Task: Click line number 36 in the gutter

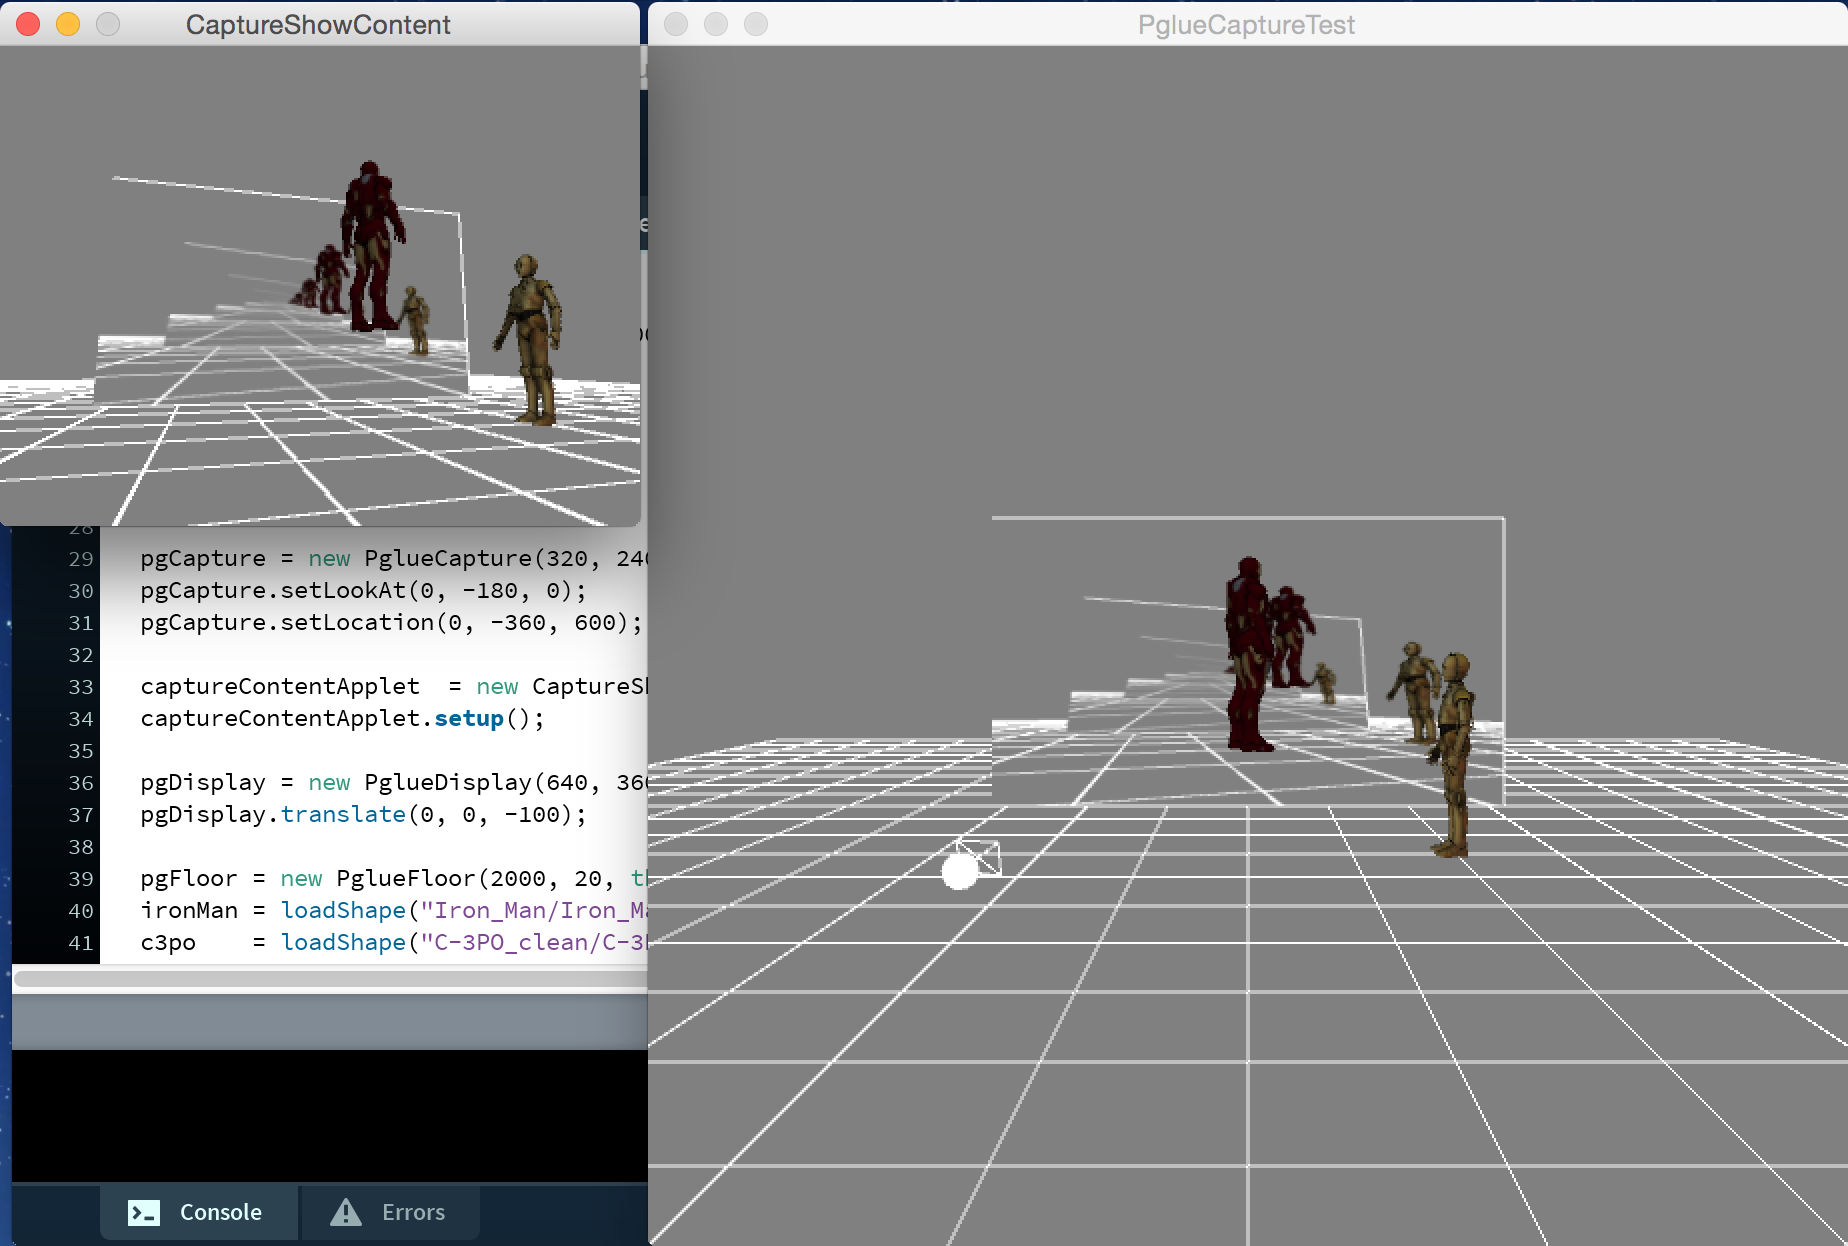Action: point(80,783)
